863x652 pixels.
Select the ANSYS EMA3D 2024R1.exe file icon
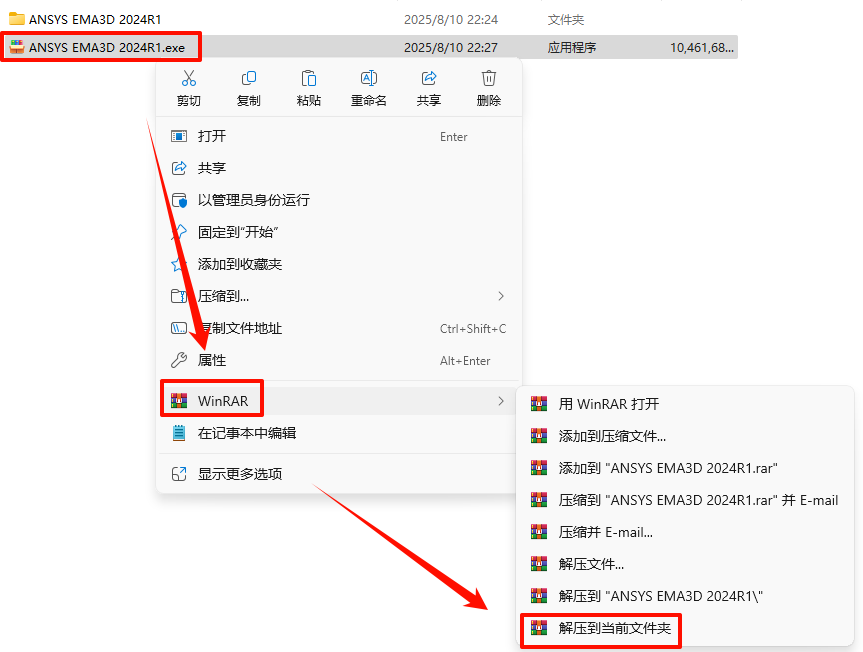pos(17,47)
